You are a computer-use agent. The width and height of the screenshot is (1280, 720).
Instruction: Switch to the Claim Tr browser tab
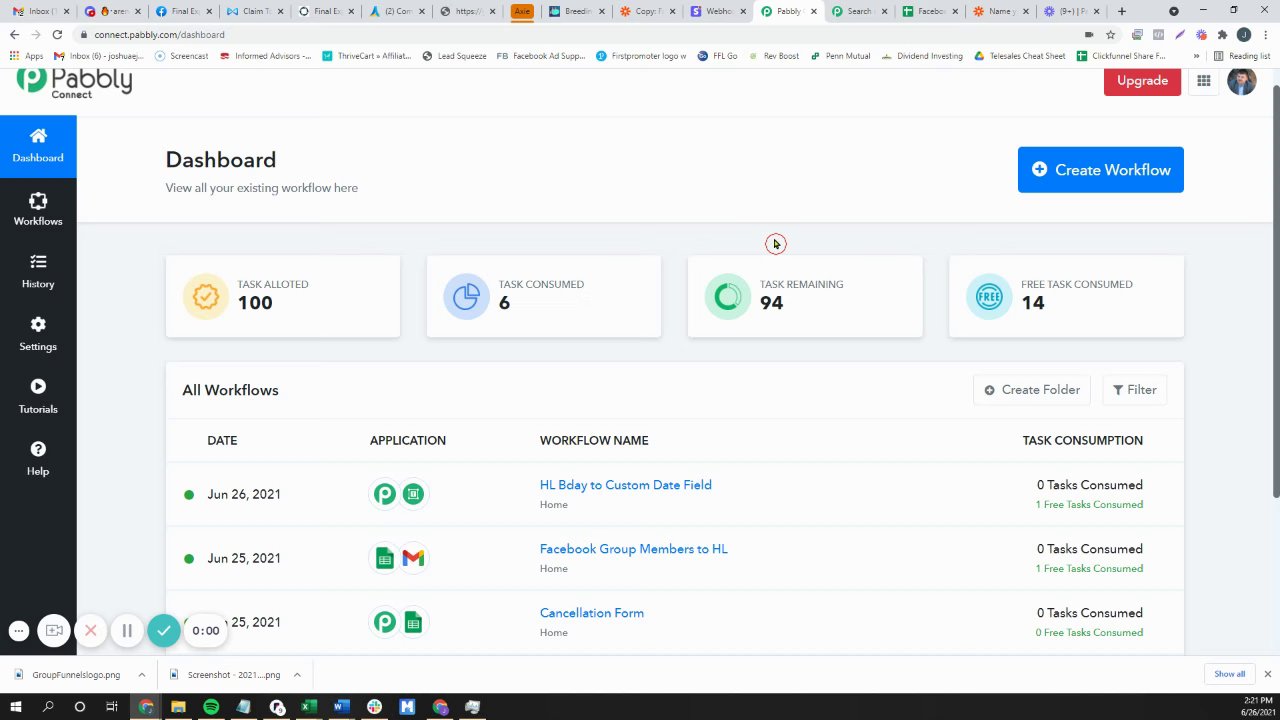click(253, 11)
